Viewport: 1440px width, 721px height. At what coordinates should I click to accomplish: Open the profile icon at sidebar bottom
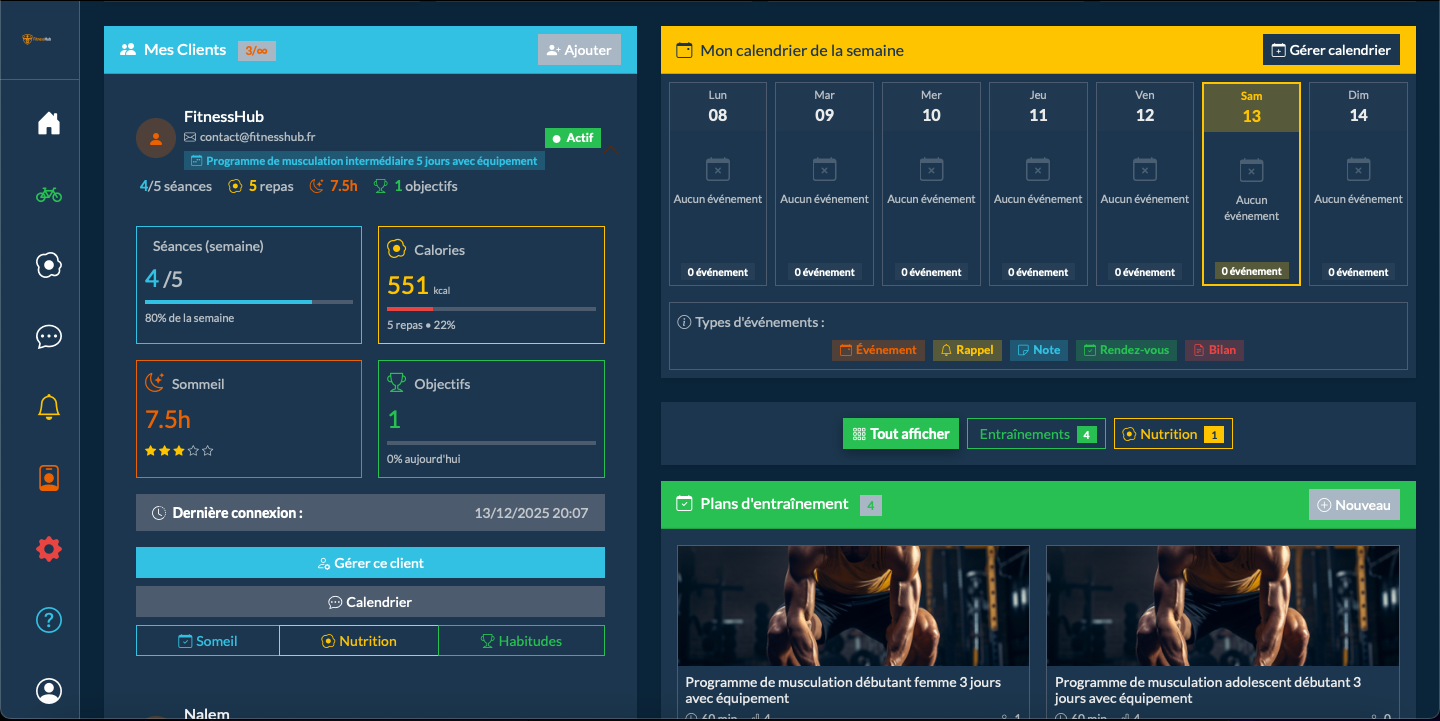(x=48, y=691)
